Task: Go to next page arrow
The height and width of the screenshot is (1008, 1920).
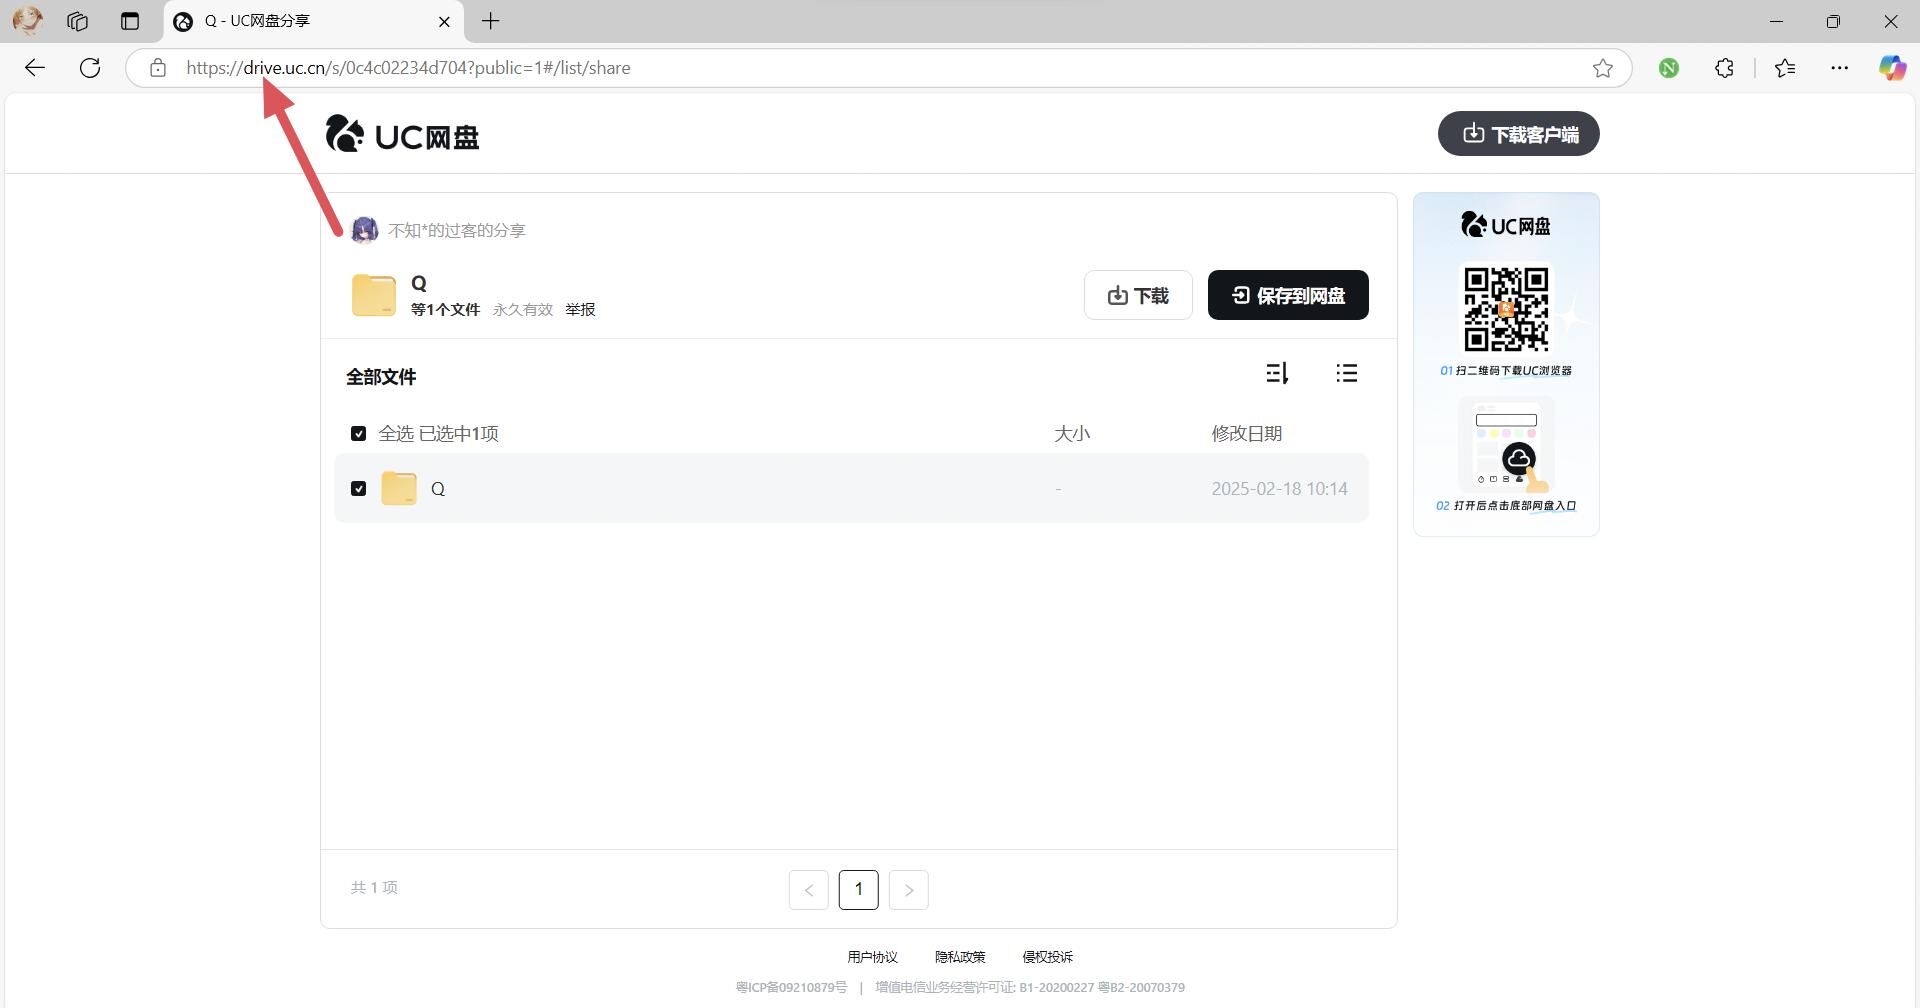Action: (x=908, y=890)
